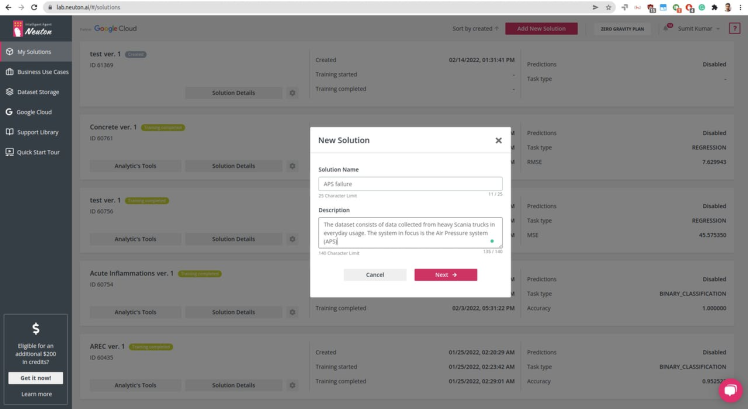
Task: Click the Google Cloud logo in header
Action: [115, 29]
